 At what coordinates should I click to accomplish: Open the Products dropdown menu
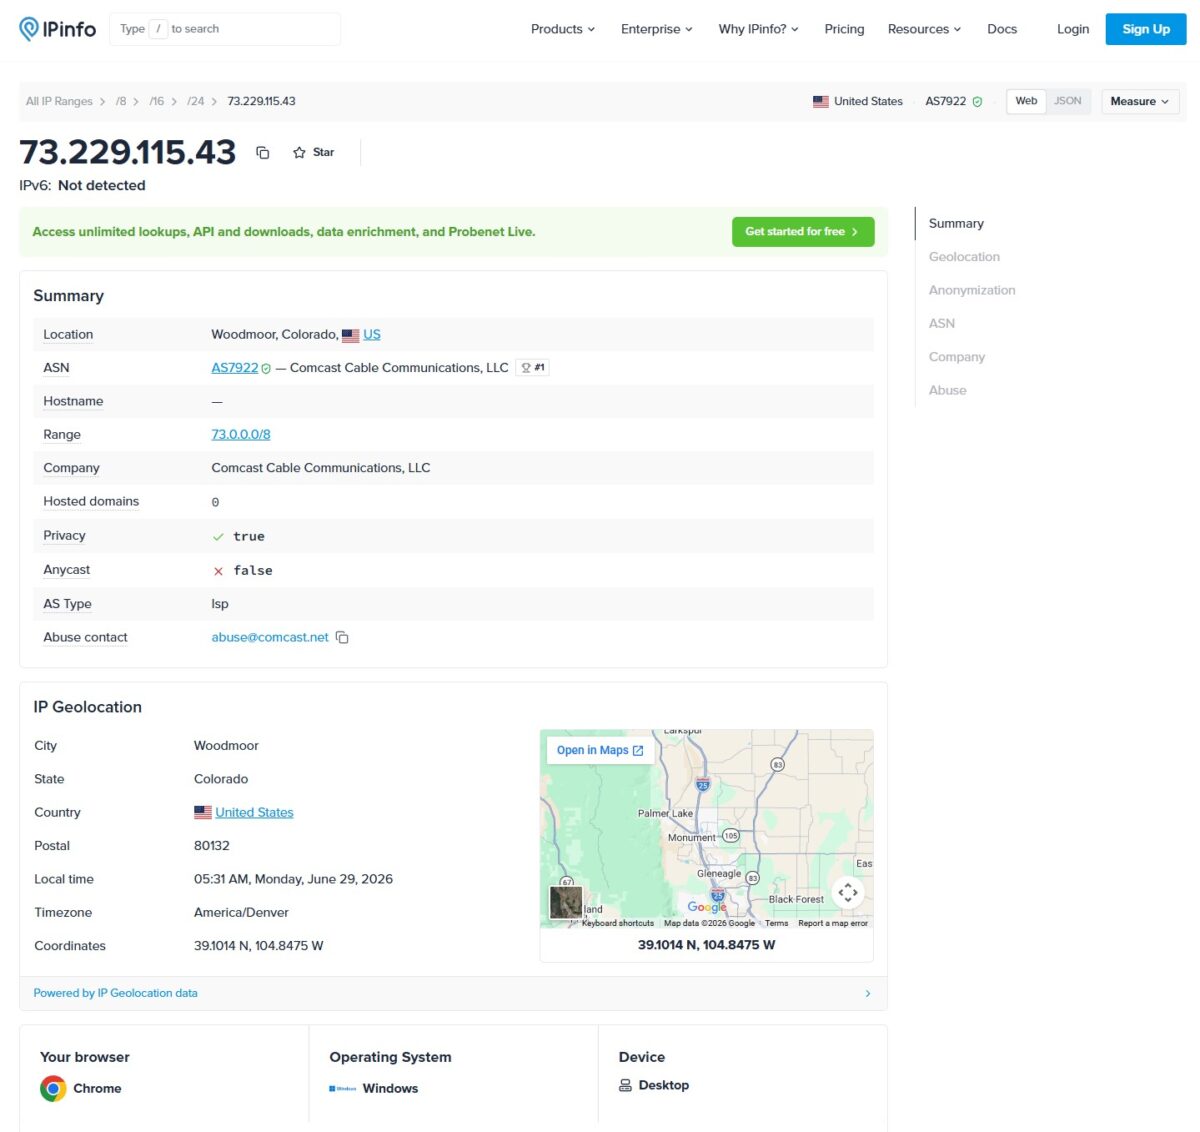click(563, 29)
